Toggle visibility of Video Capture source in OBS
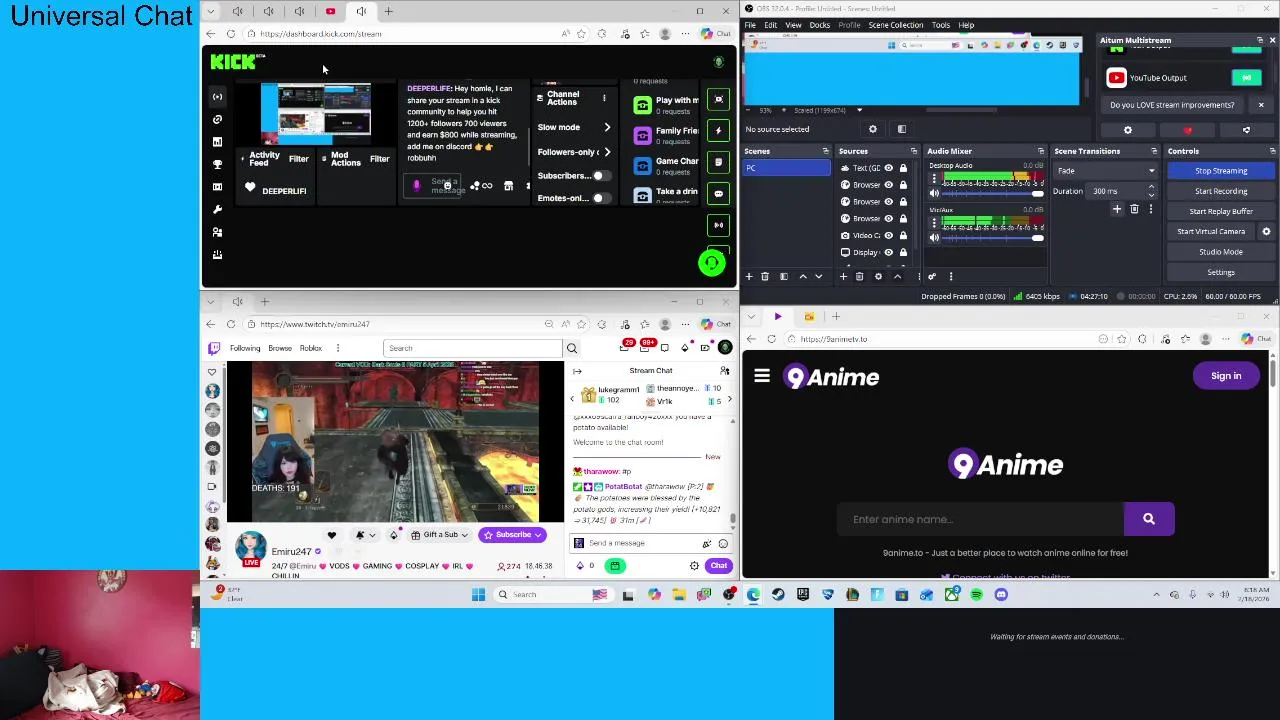The height and width of the screenshot is (720, 1280). 888,235
